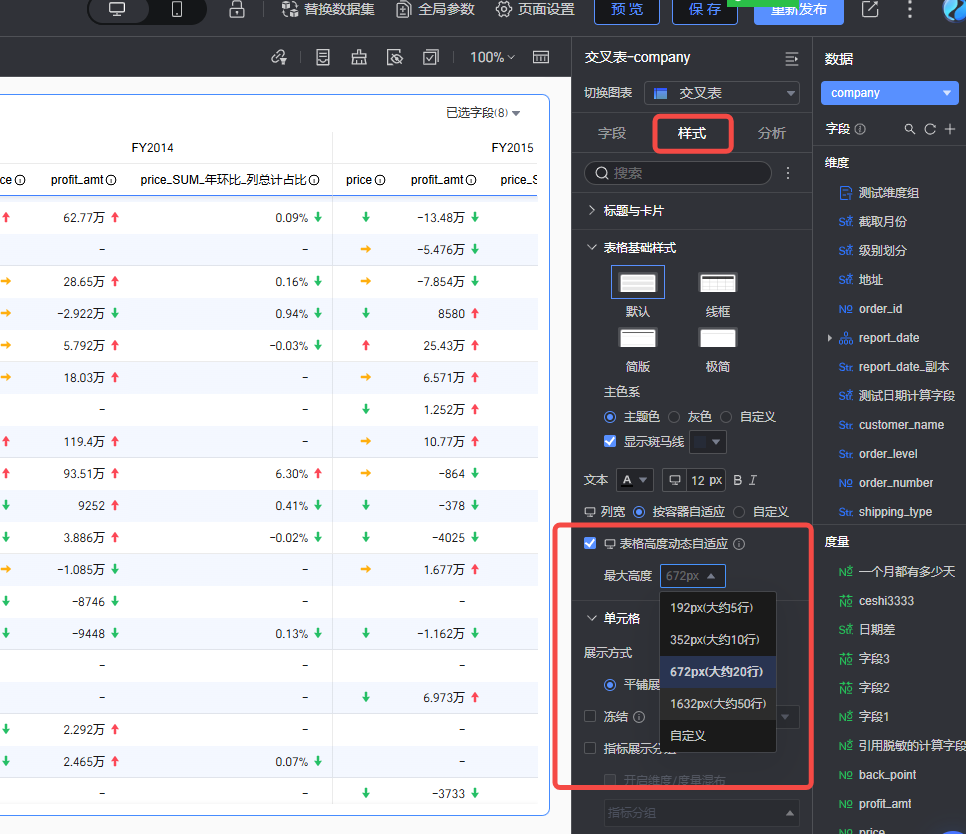Select the 线框 table style thumbnail

coord(717,283)
